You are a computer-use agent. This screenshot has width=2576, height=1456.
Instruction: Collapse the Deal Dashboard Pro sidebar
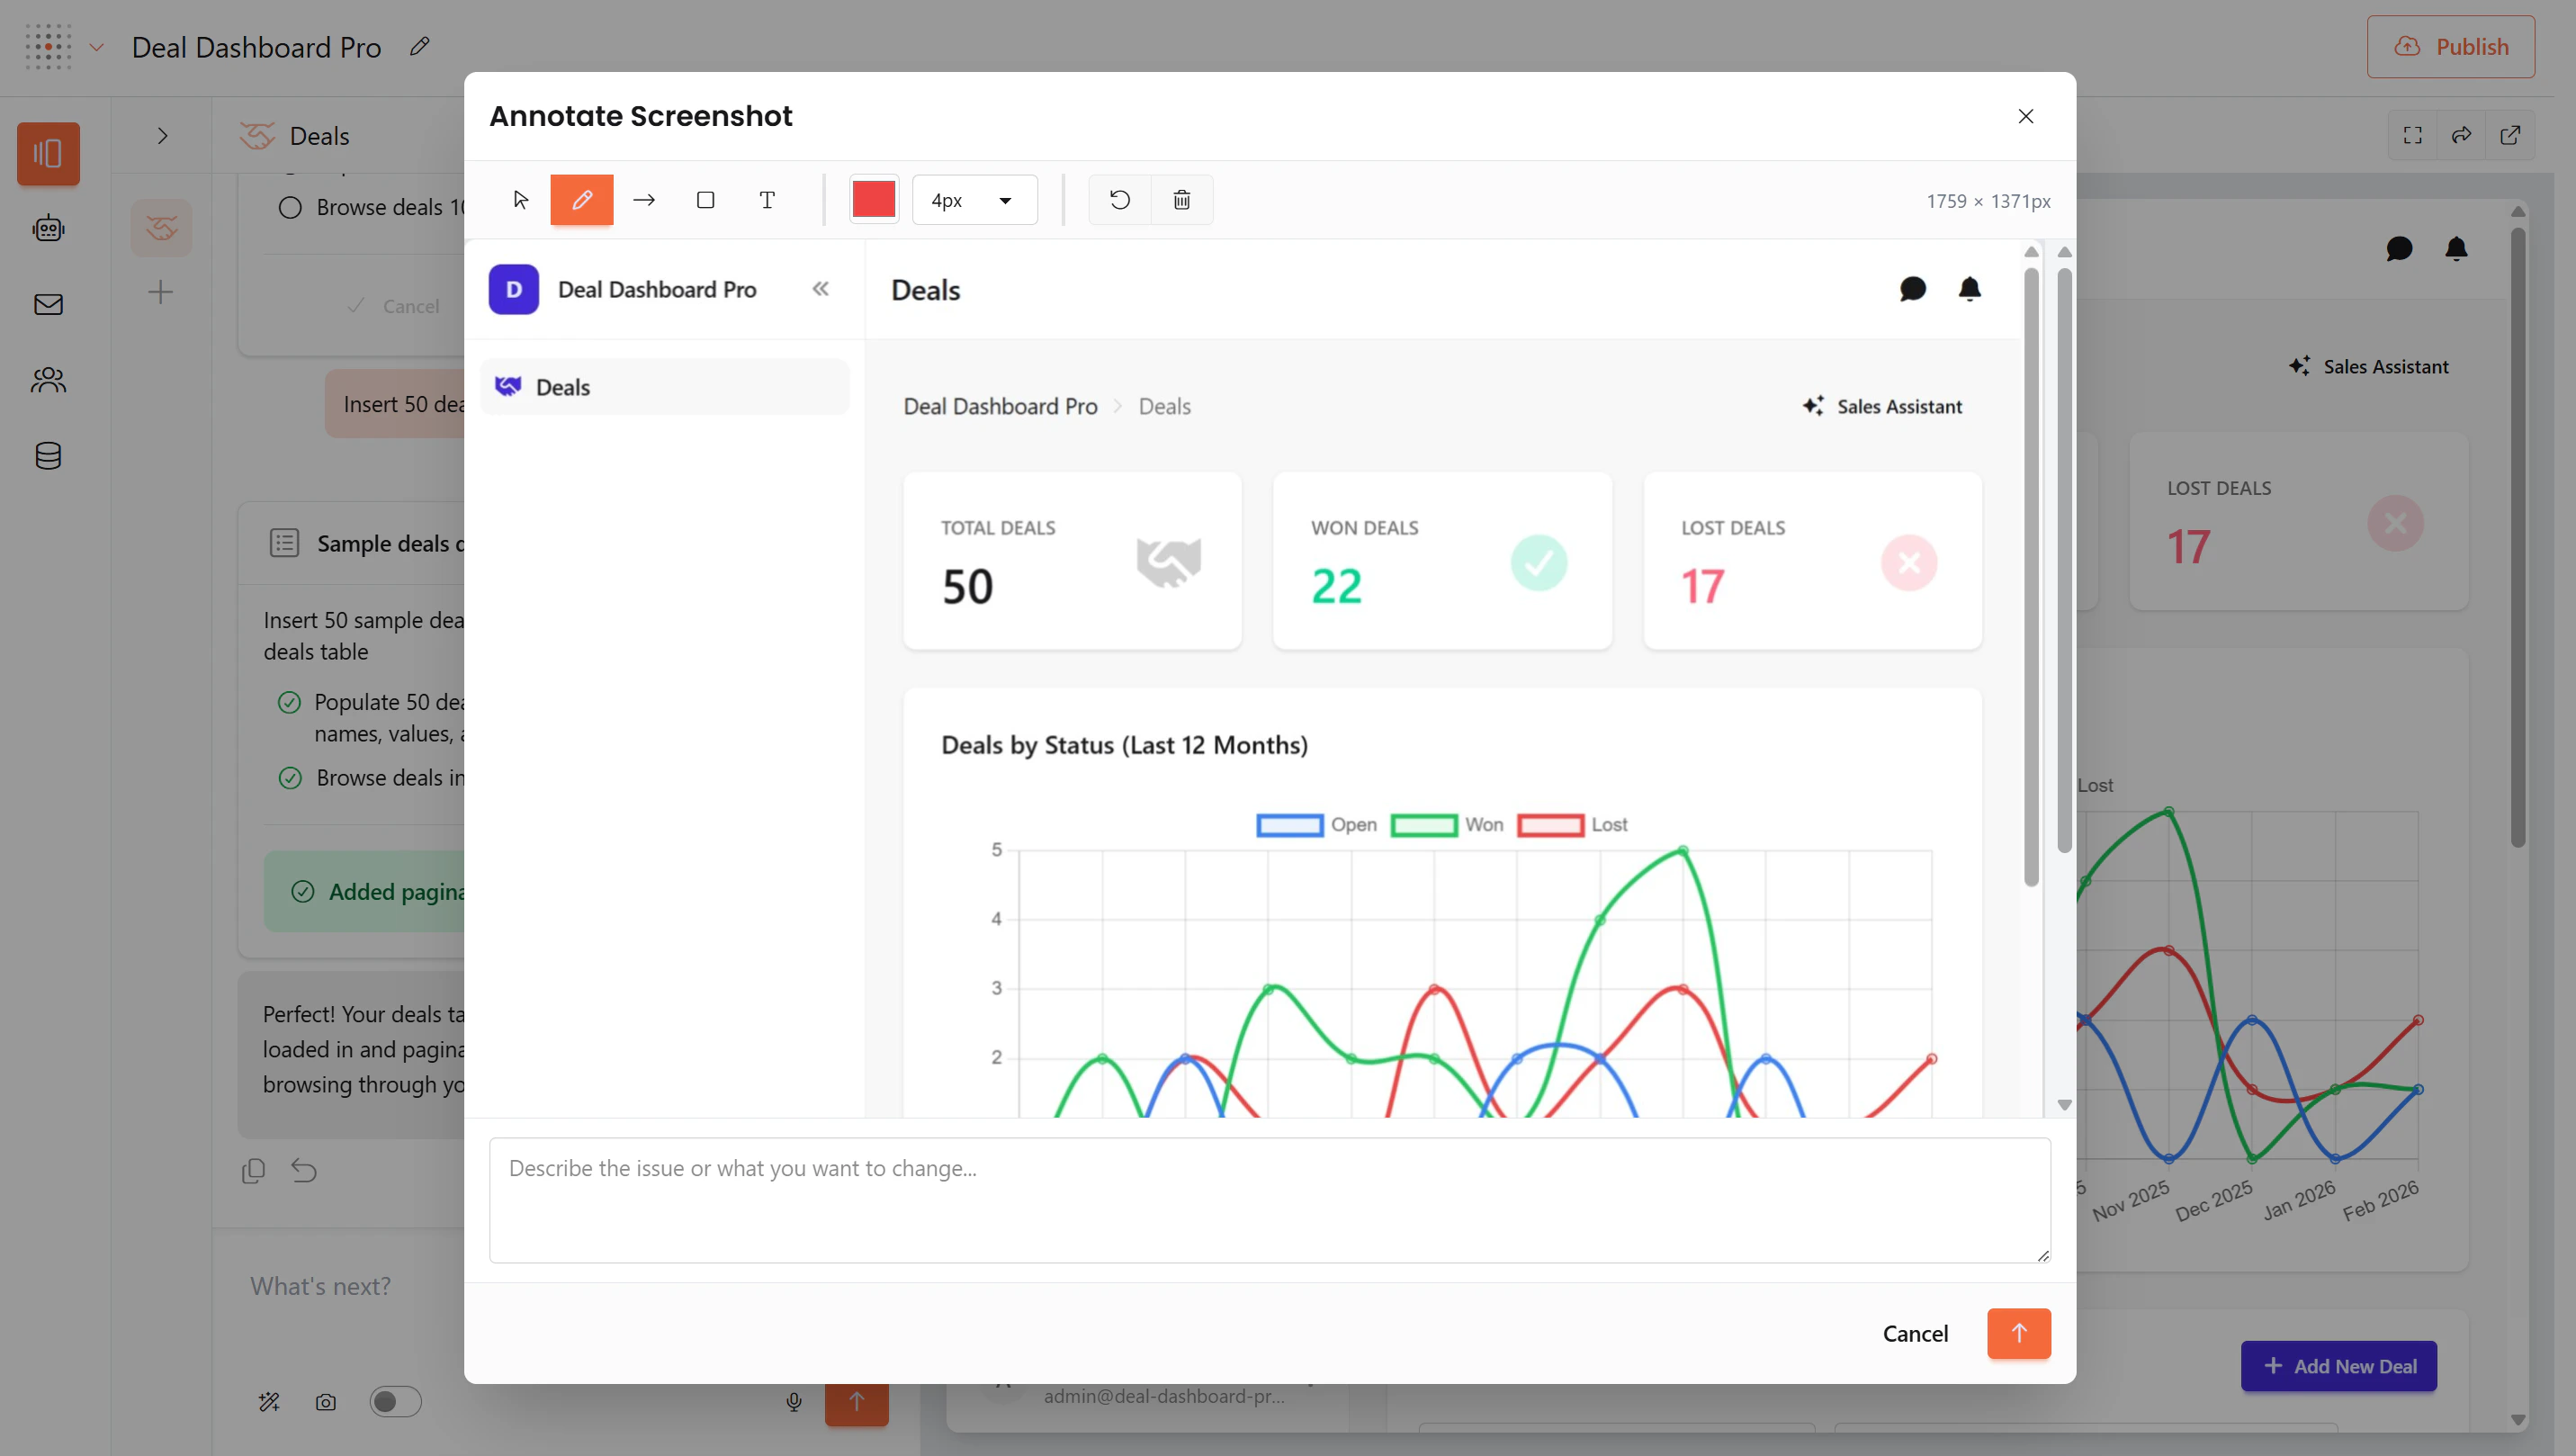pyautogui.click(x=821, y=289)
